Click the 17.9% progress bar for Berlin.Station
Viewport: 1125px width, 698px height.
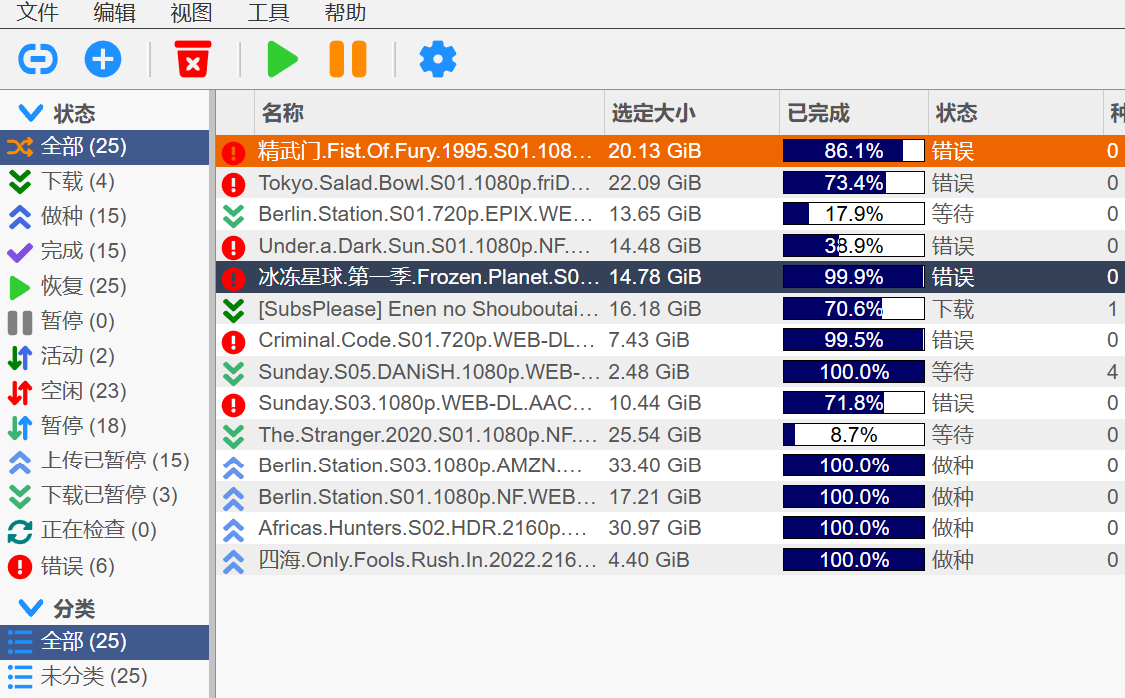(x=853, y=214)
